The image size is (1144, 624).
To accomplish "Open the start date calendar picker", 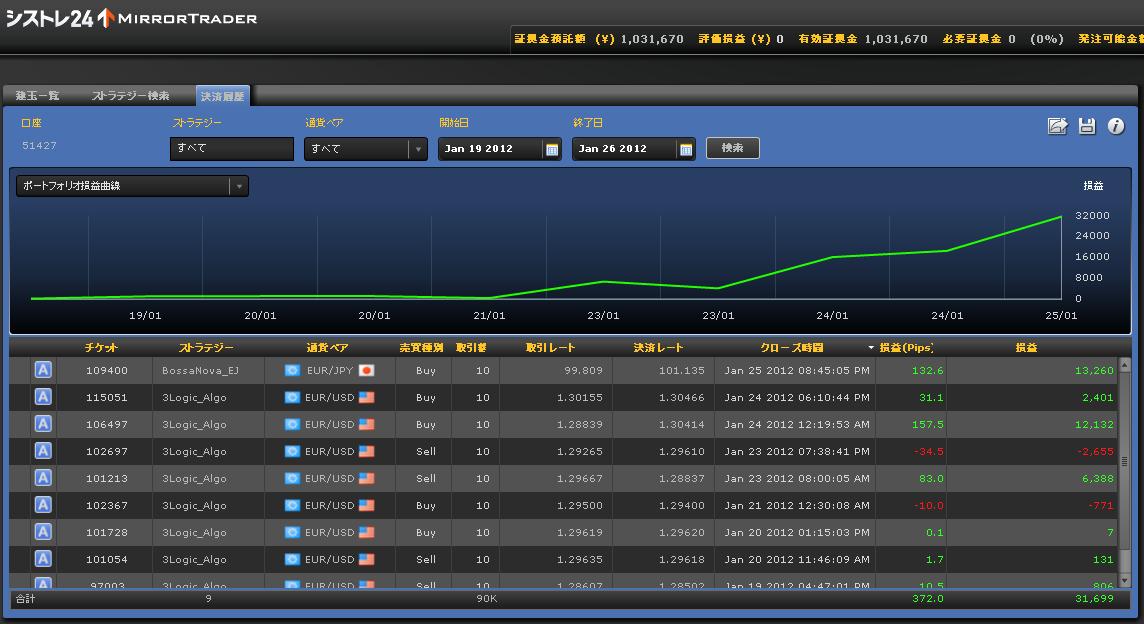I will 551,149.
